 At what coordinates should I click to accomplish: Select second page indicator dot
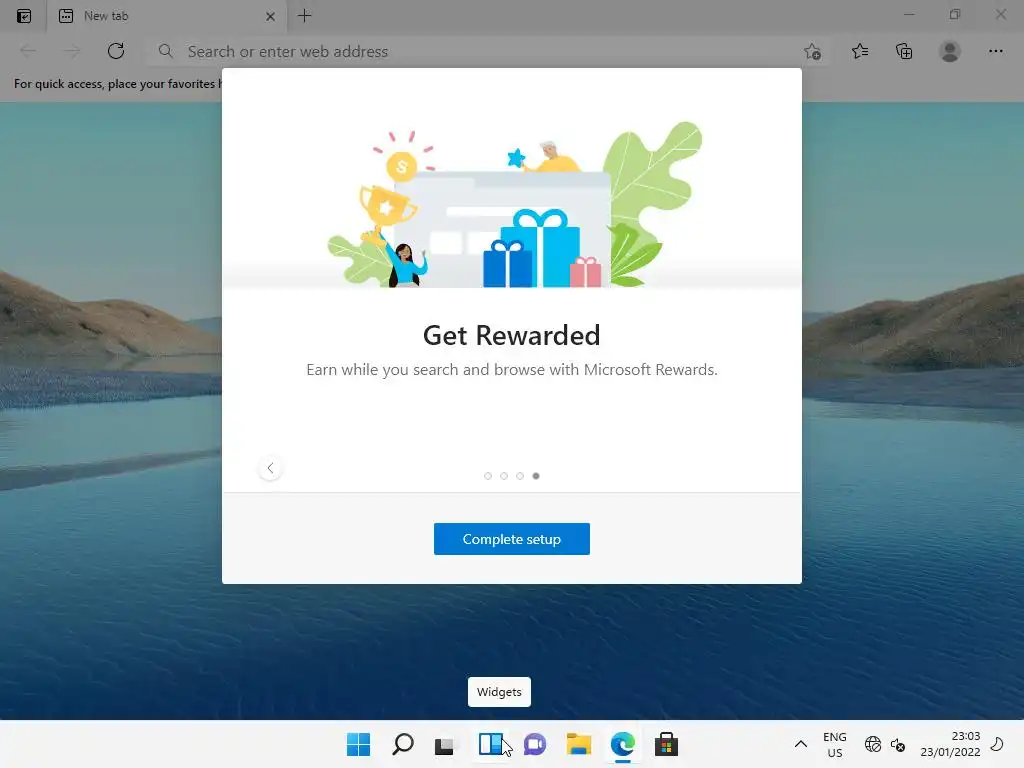pos(504,475)
